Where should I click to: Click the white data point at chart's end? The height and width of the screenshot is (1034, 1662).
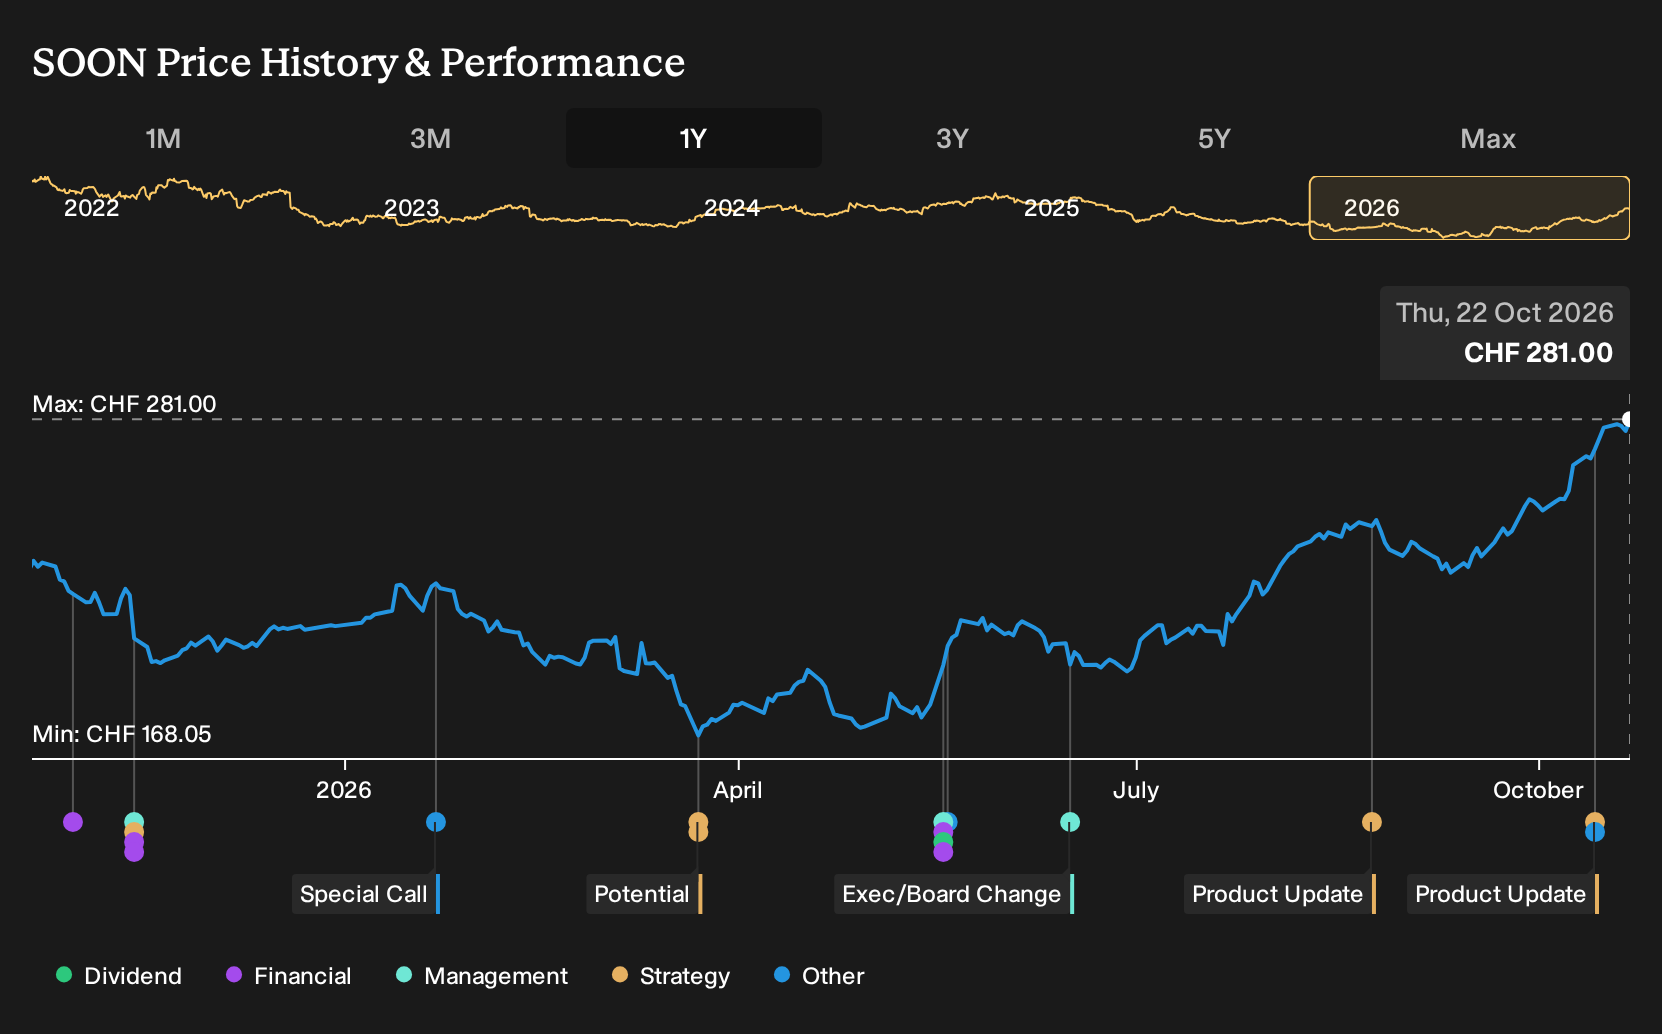(x=1628, y=419)
